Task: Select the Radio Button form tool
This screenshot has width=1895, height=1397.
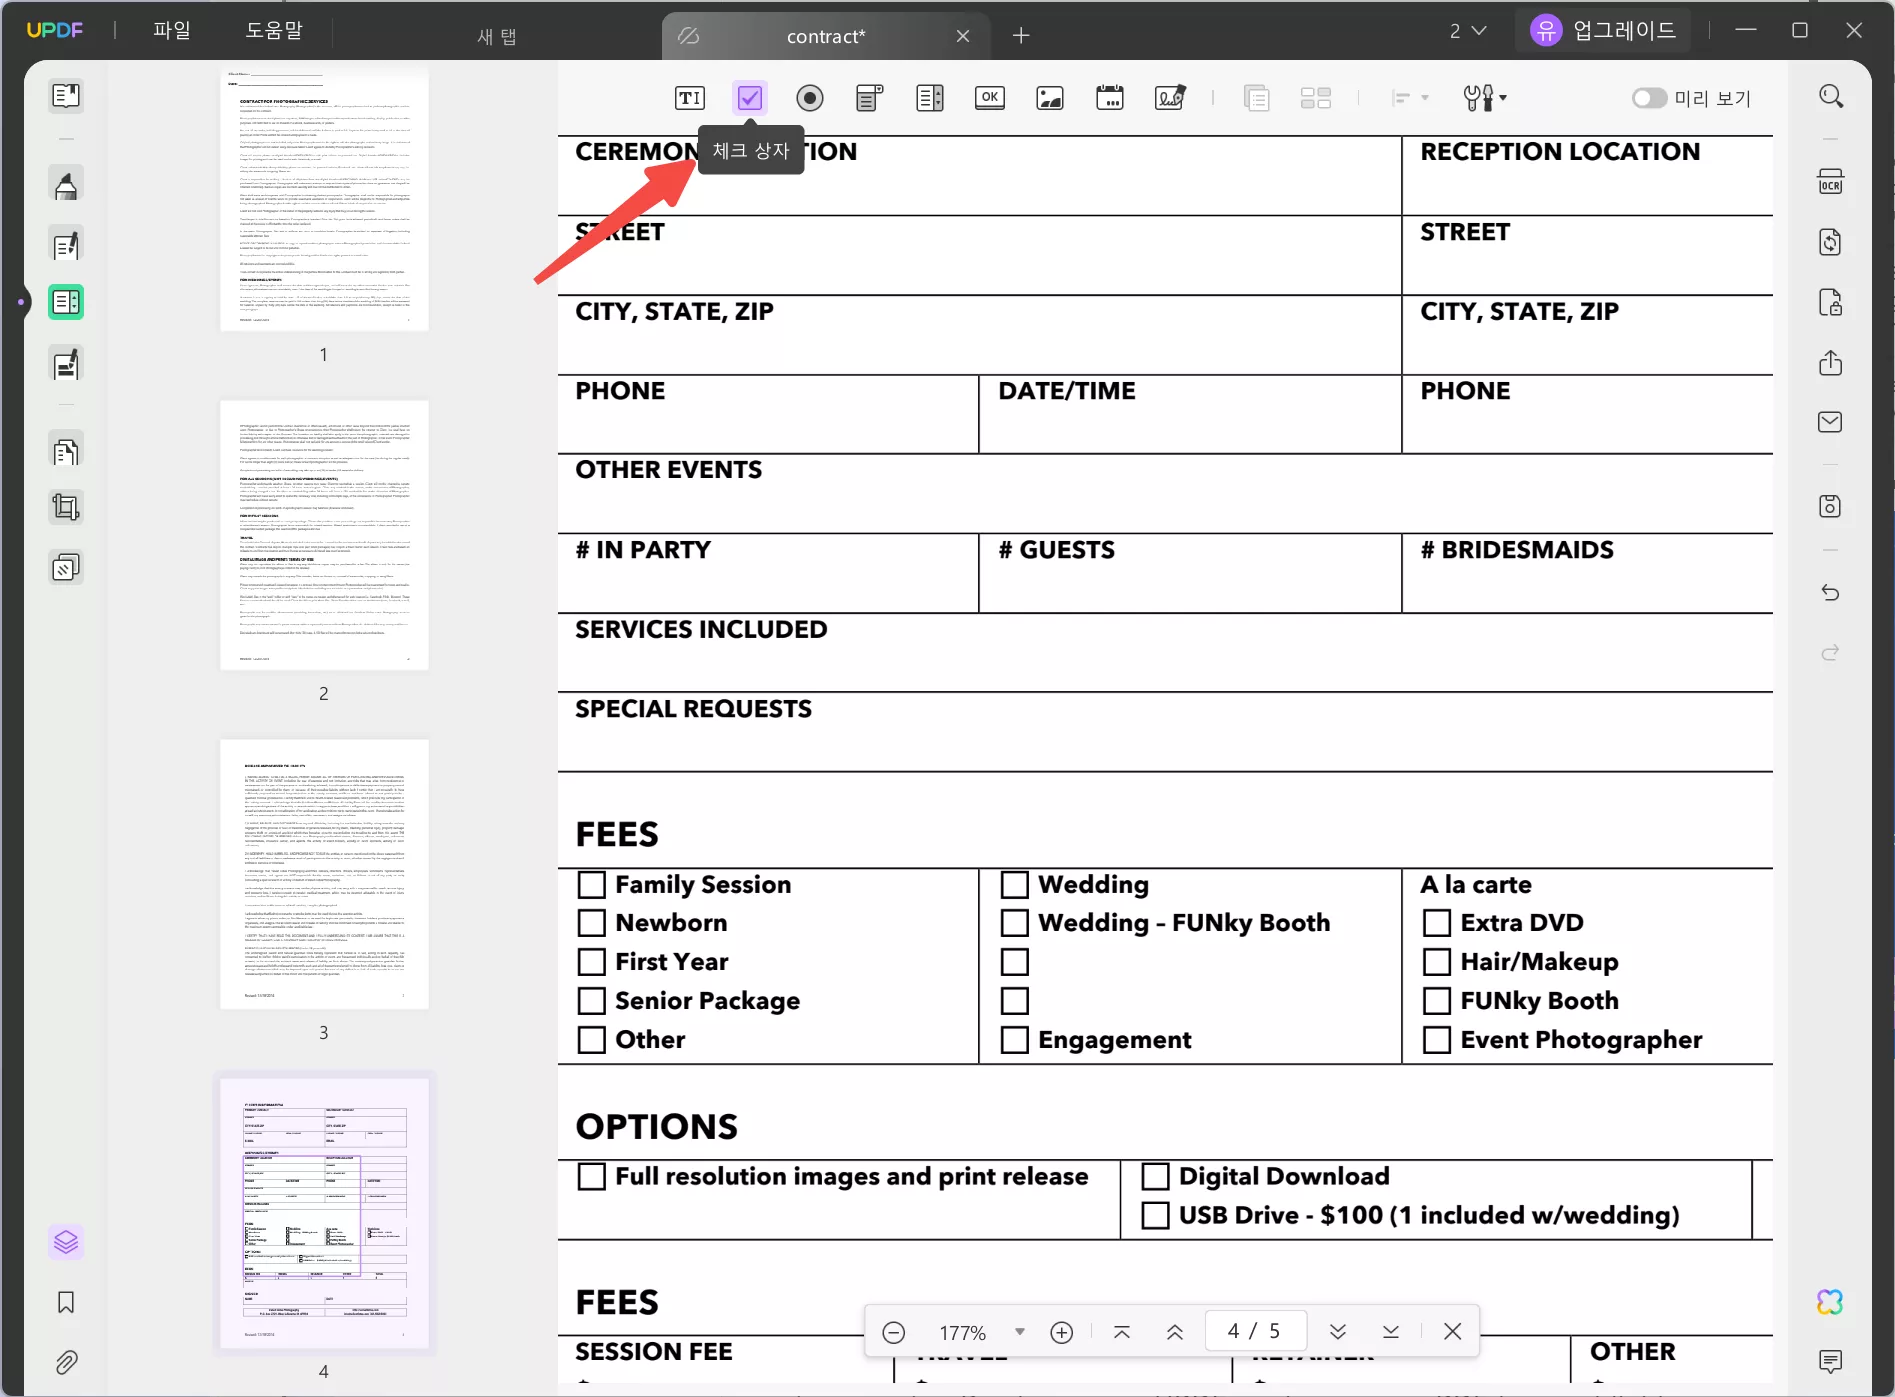Action: [x=810, y=98]
